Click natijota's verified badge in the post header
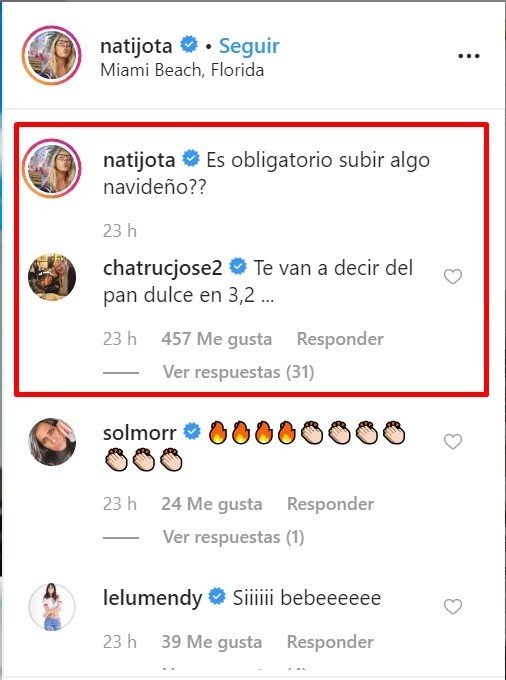 point(189,45)
